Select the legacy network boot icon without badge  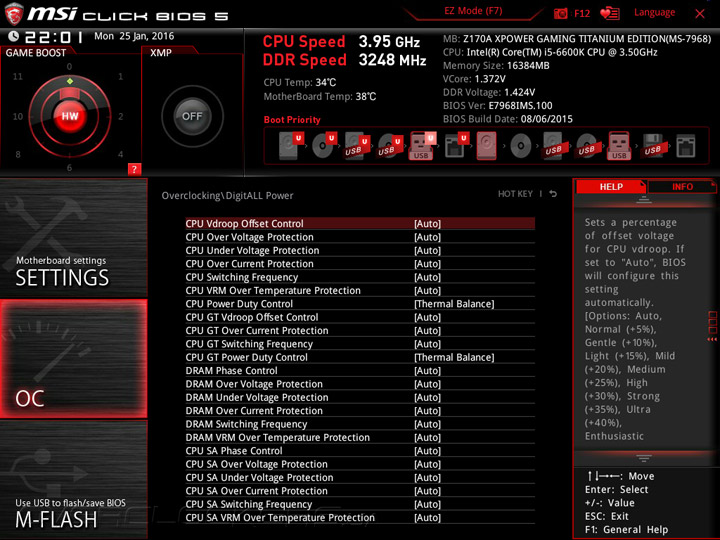pyautogui.click(x=686, y=146)
